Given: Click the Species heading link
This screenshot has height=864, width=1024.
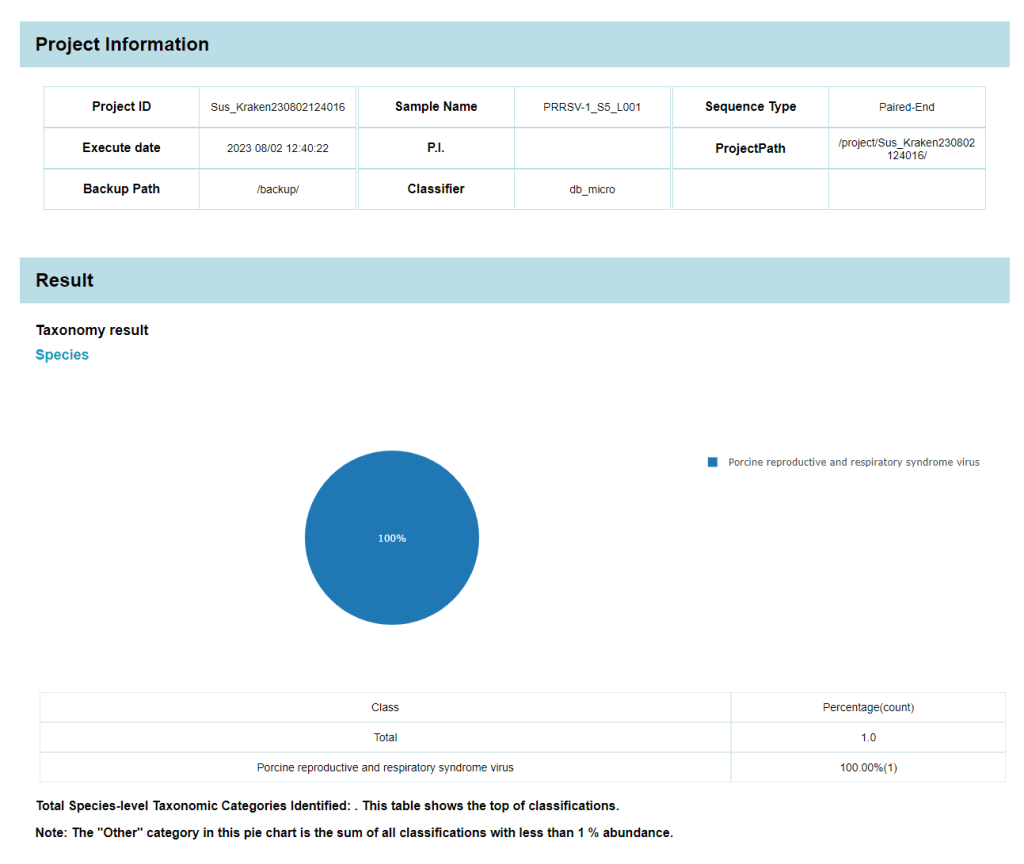Looking at the screenshot, I should tap(62, 355).
